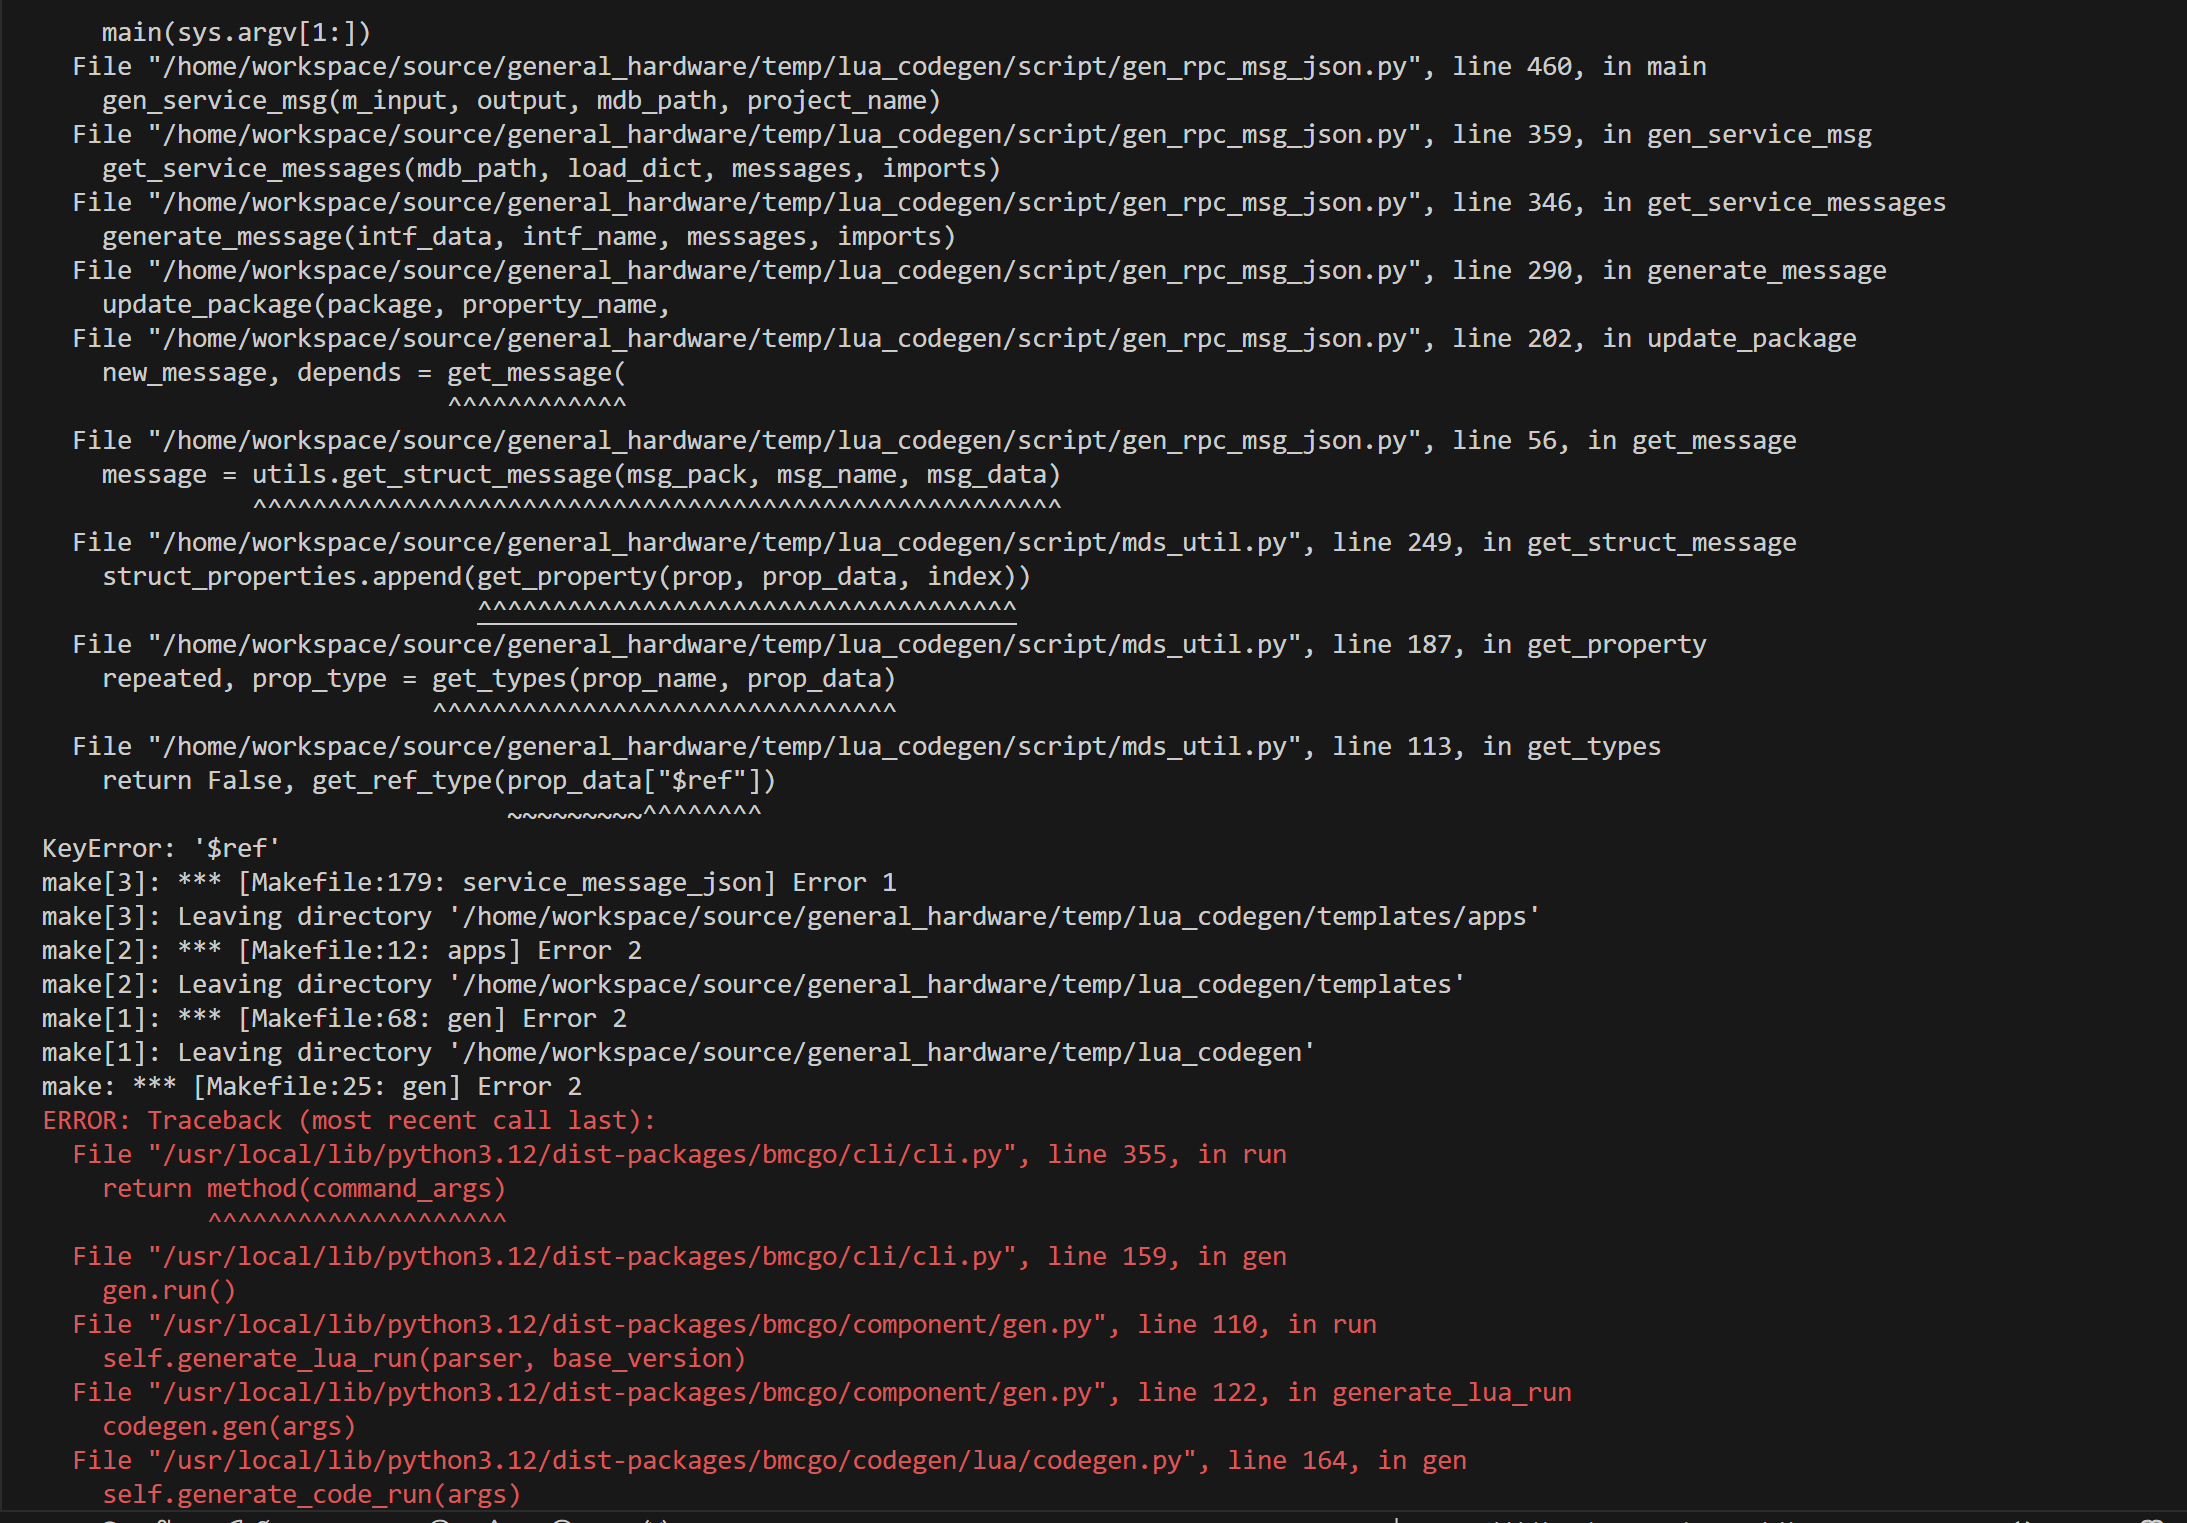Viewport: 2187px width, 1523px height.
Task: Open gen_rpc_msg_json.py path at line 290
Action: [x=783, y=271]
